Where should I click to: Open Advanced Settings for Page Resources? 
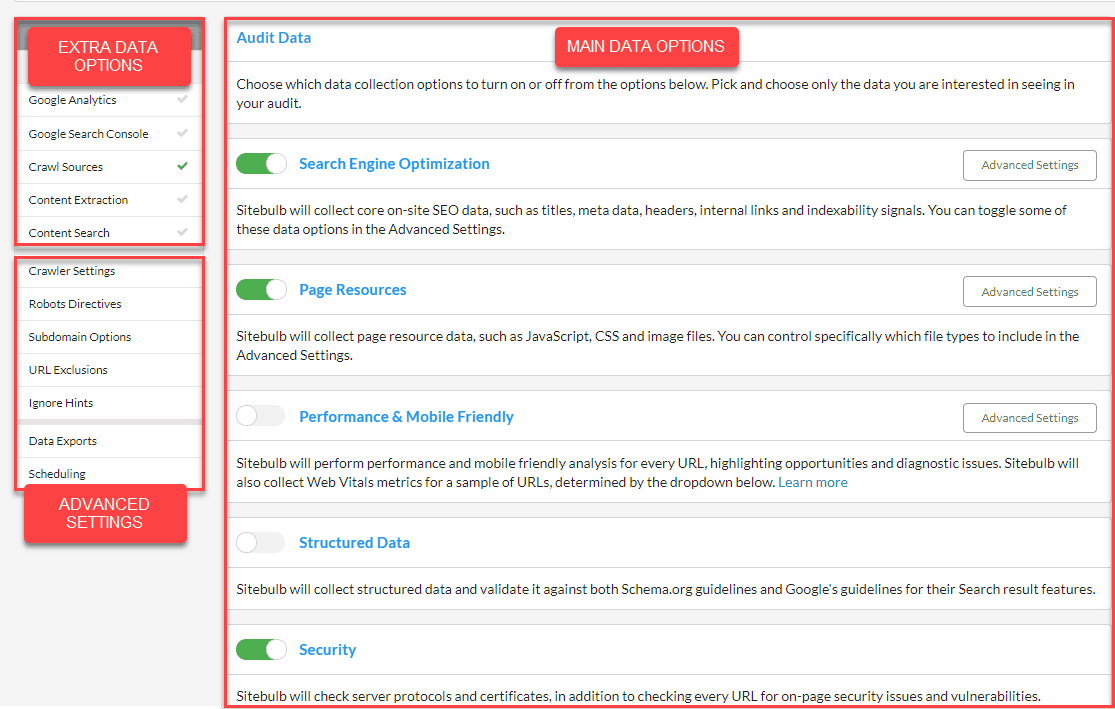(x=1030, y=292)
